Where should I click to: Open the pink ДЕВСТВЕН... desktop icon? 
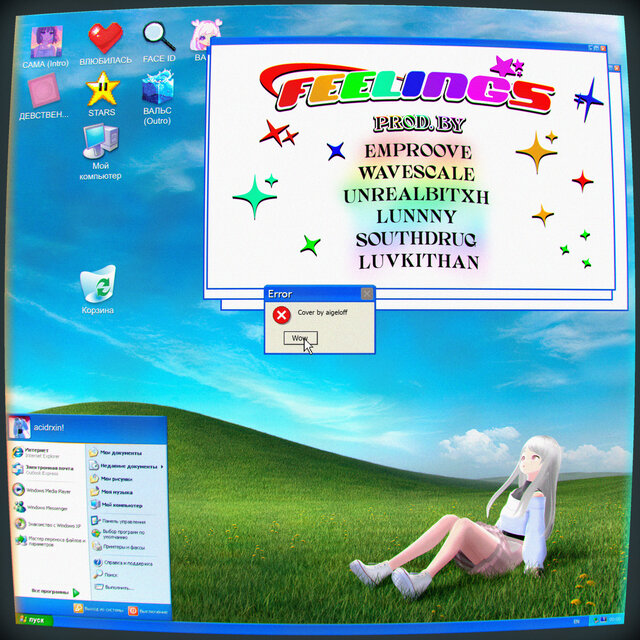click(44, 96)
